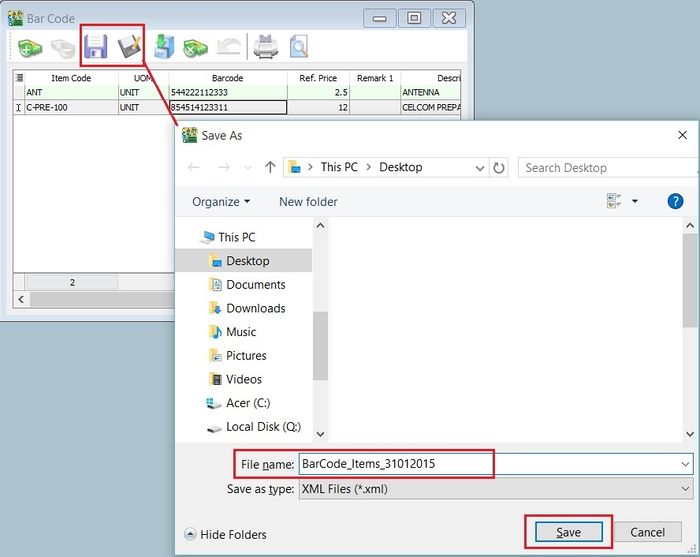Click the green delete icon with X
Image resolution: width=700 pixels, height=557 pixels.
tap(196, 47)
